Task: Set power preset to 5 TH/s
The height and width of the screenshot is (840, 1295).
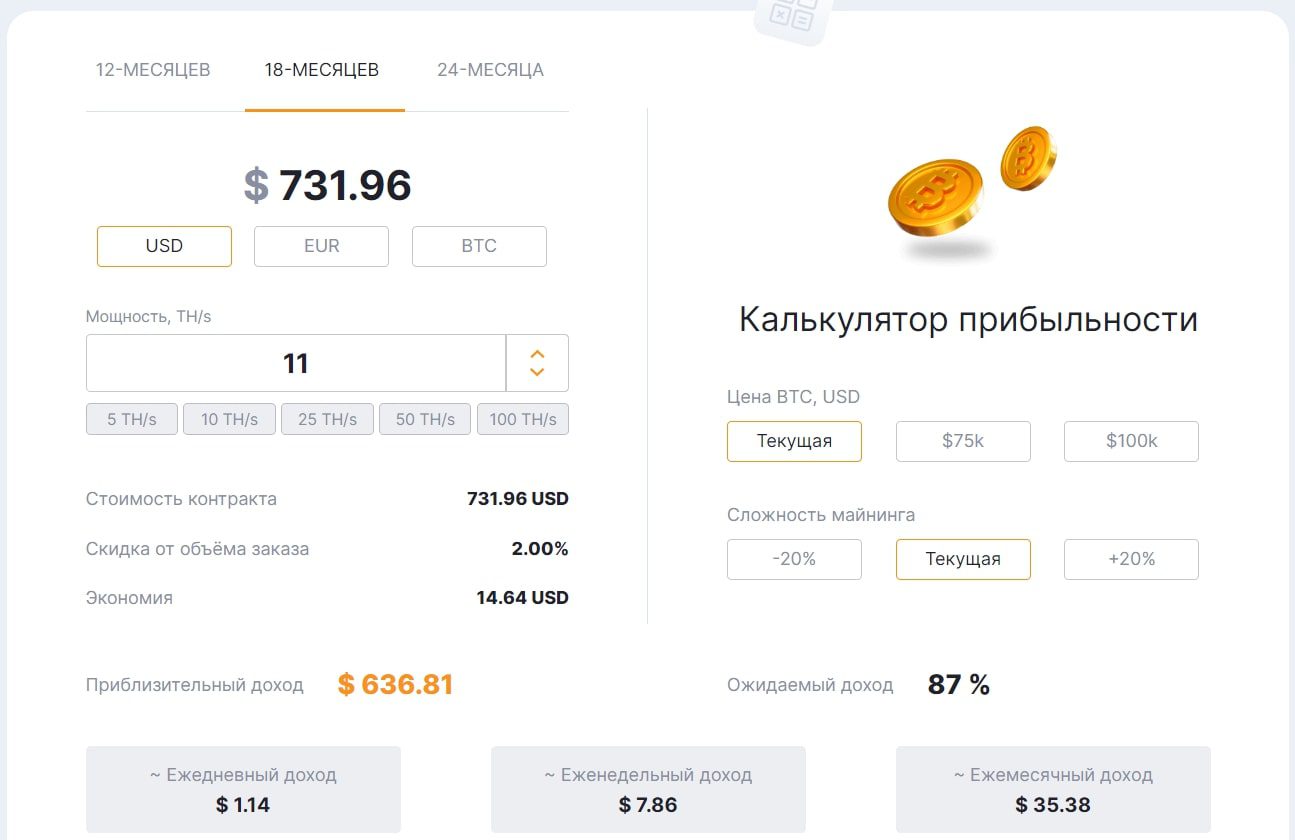Action: coord(132,420)
